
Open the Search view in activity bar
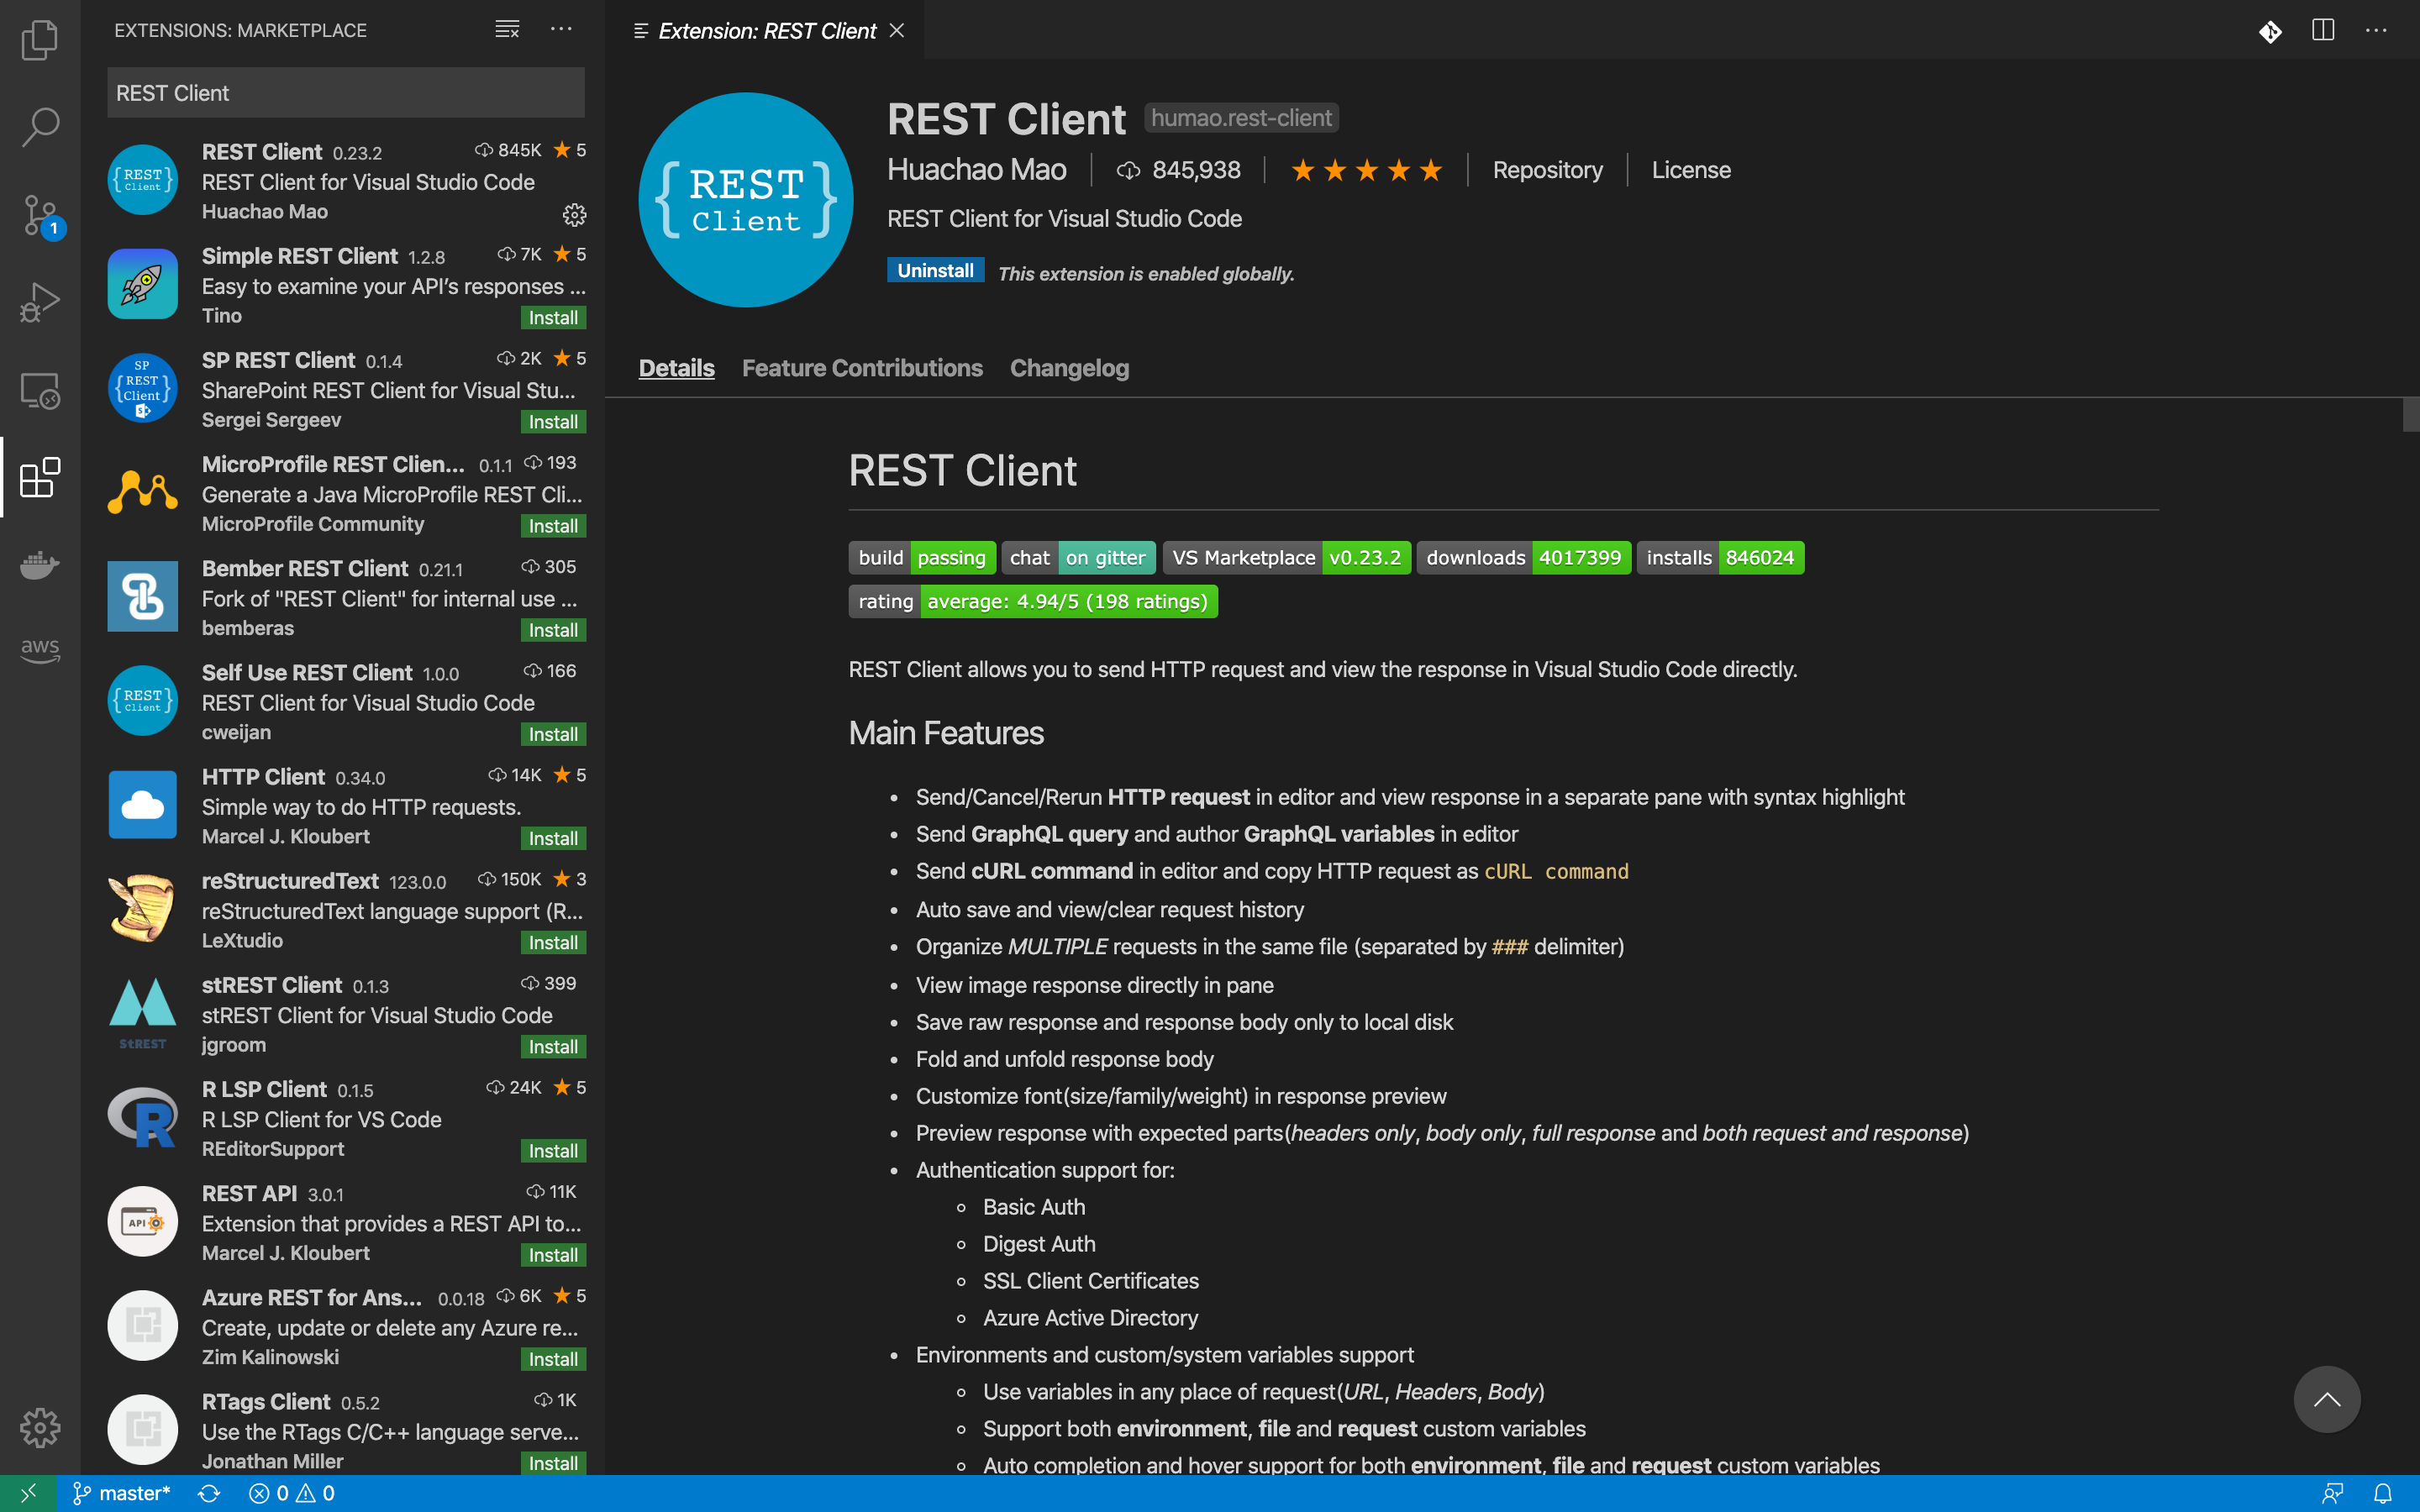(40, 127)
